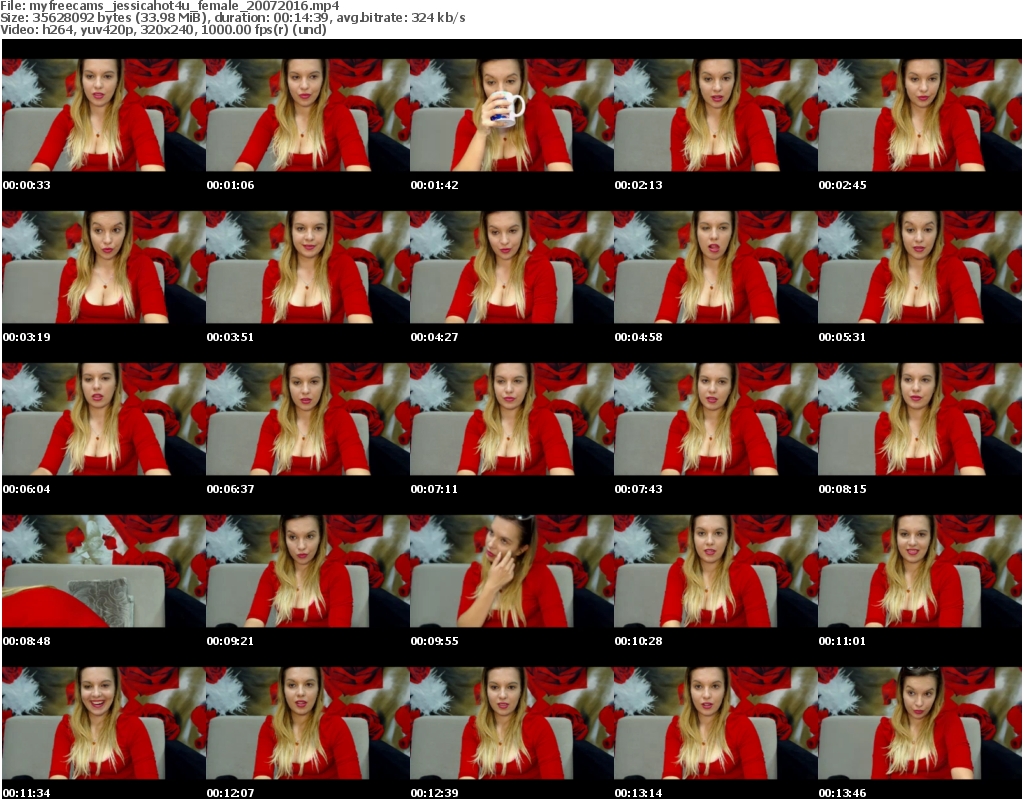1024x799 pixels.
Task: Click the 00:12:07 timestamp label
Action: [x=231, y=792]
